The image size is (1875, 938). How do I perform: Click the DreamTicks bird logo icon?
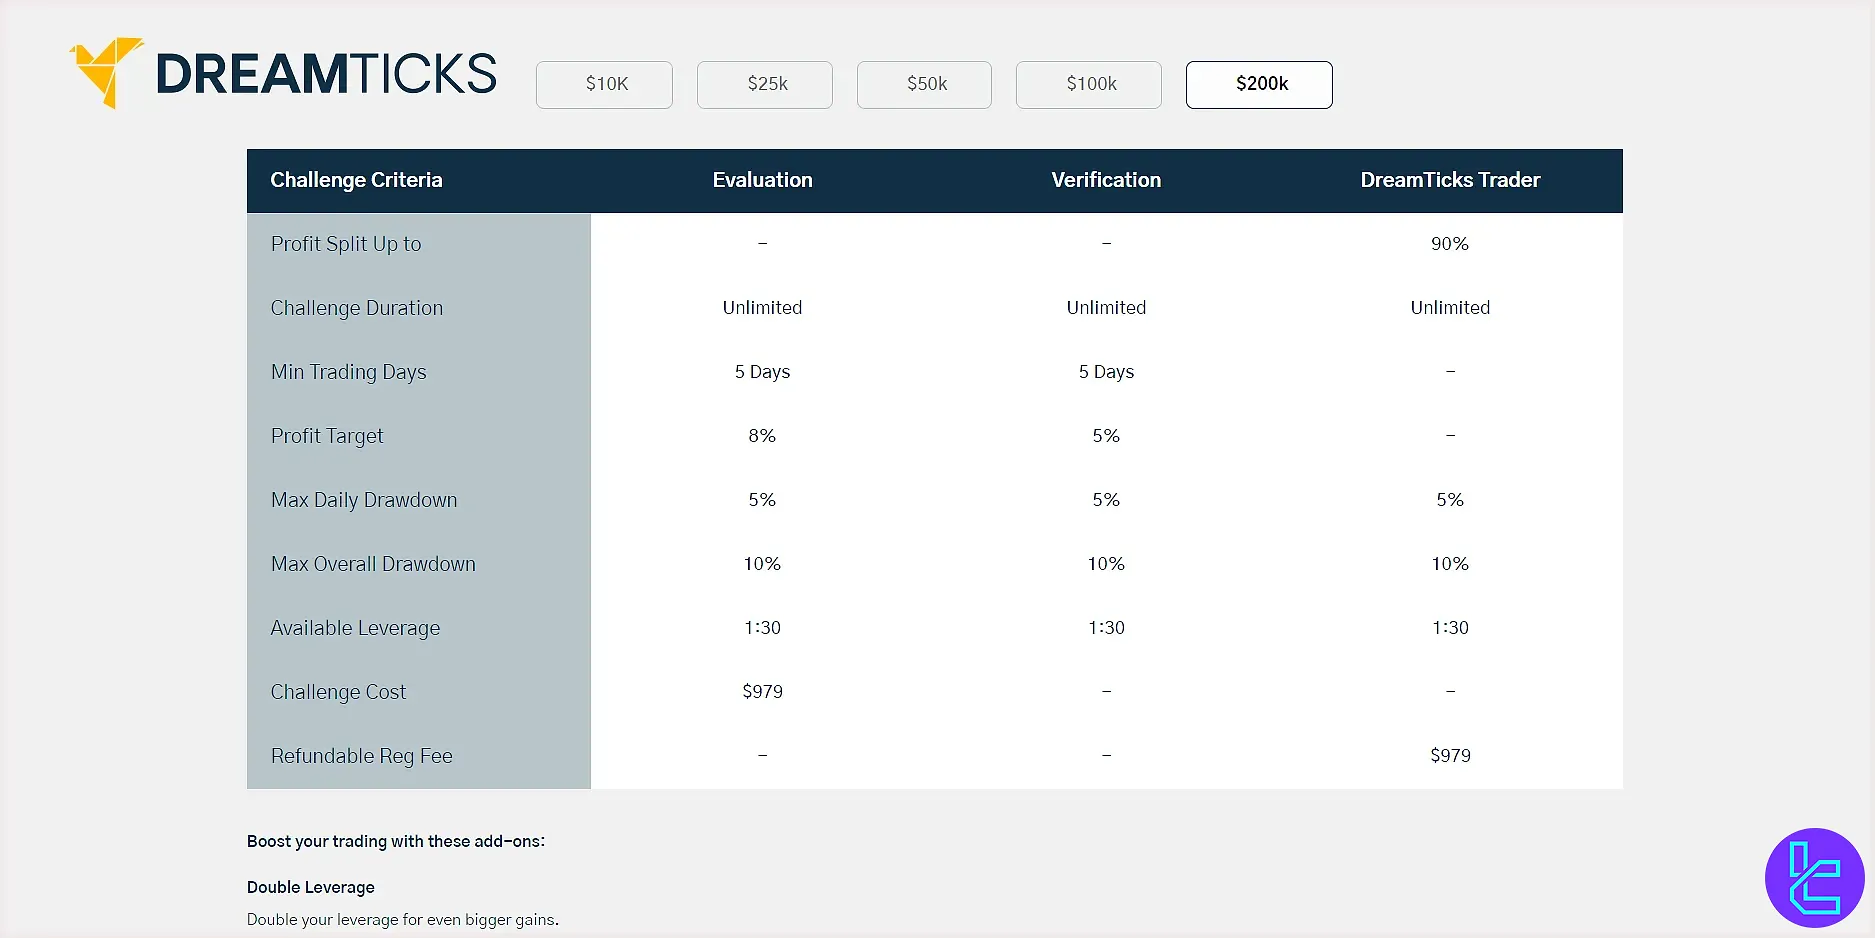pos(107,73)
